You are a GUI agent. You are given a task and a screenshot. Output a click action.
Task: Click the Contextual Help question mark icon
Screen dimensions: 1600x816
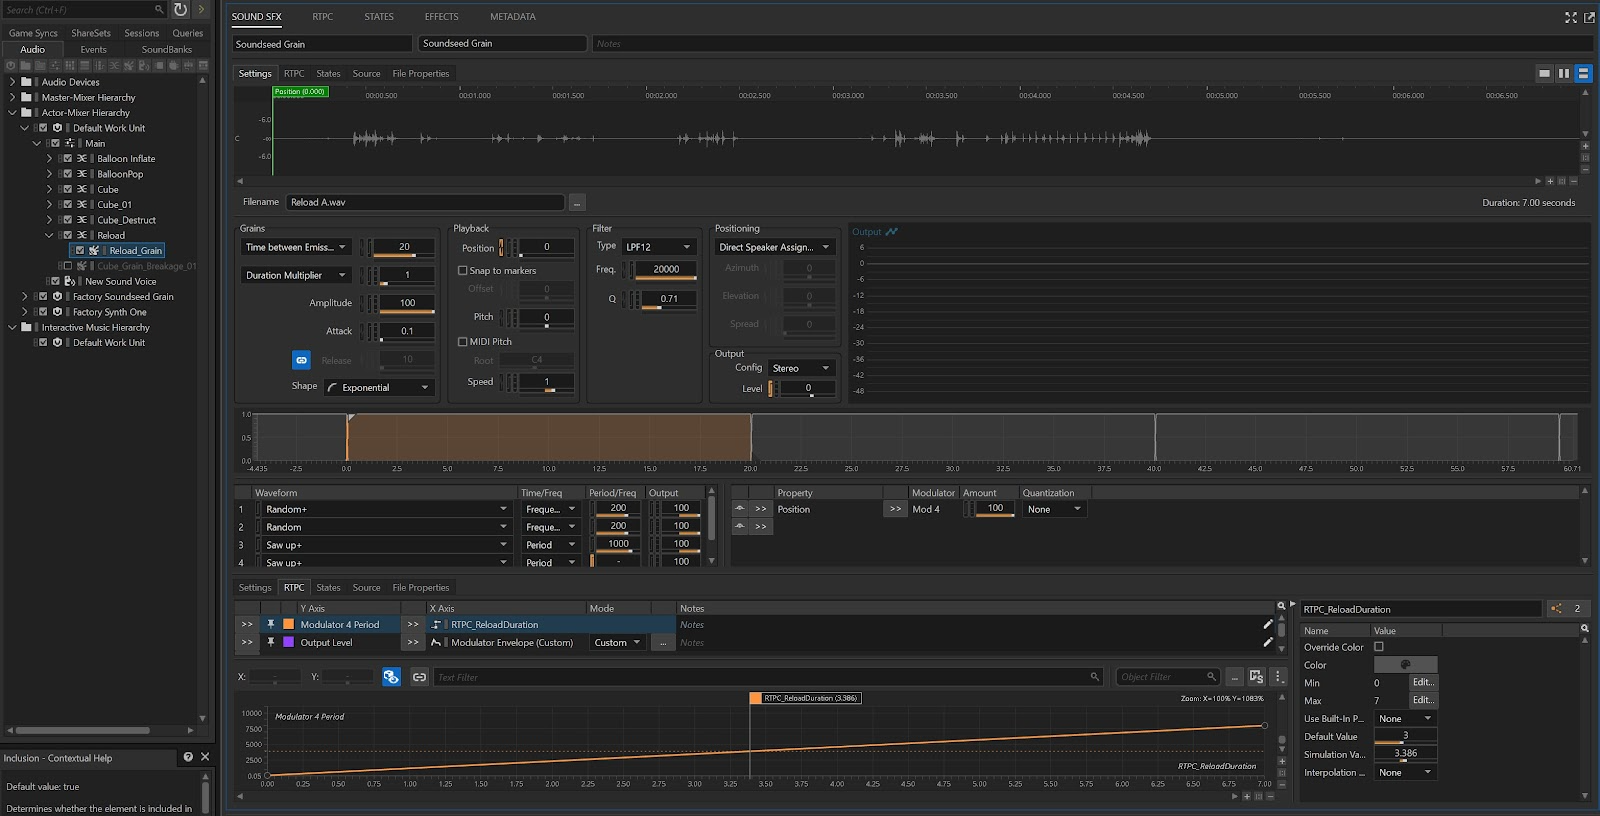pyautogui.click(x=187, y=757)
